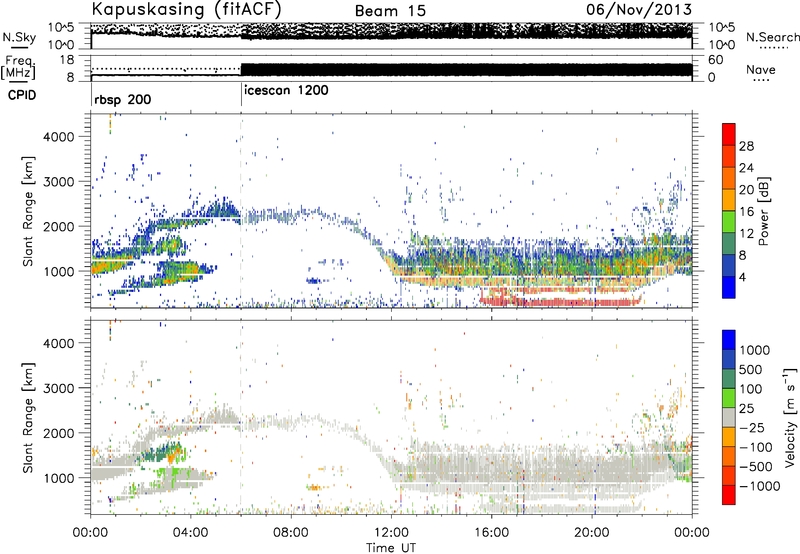
Task: Click the "100" velocity colorbar tick
Action: (751, 389)
